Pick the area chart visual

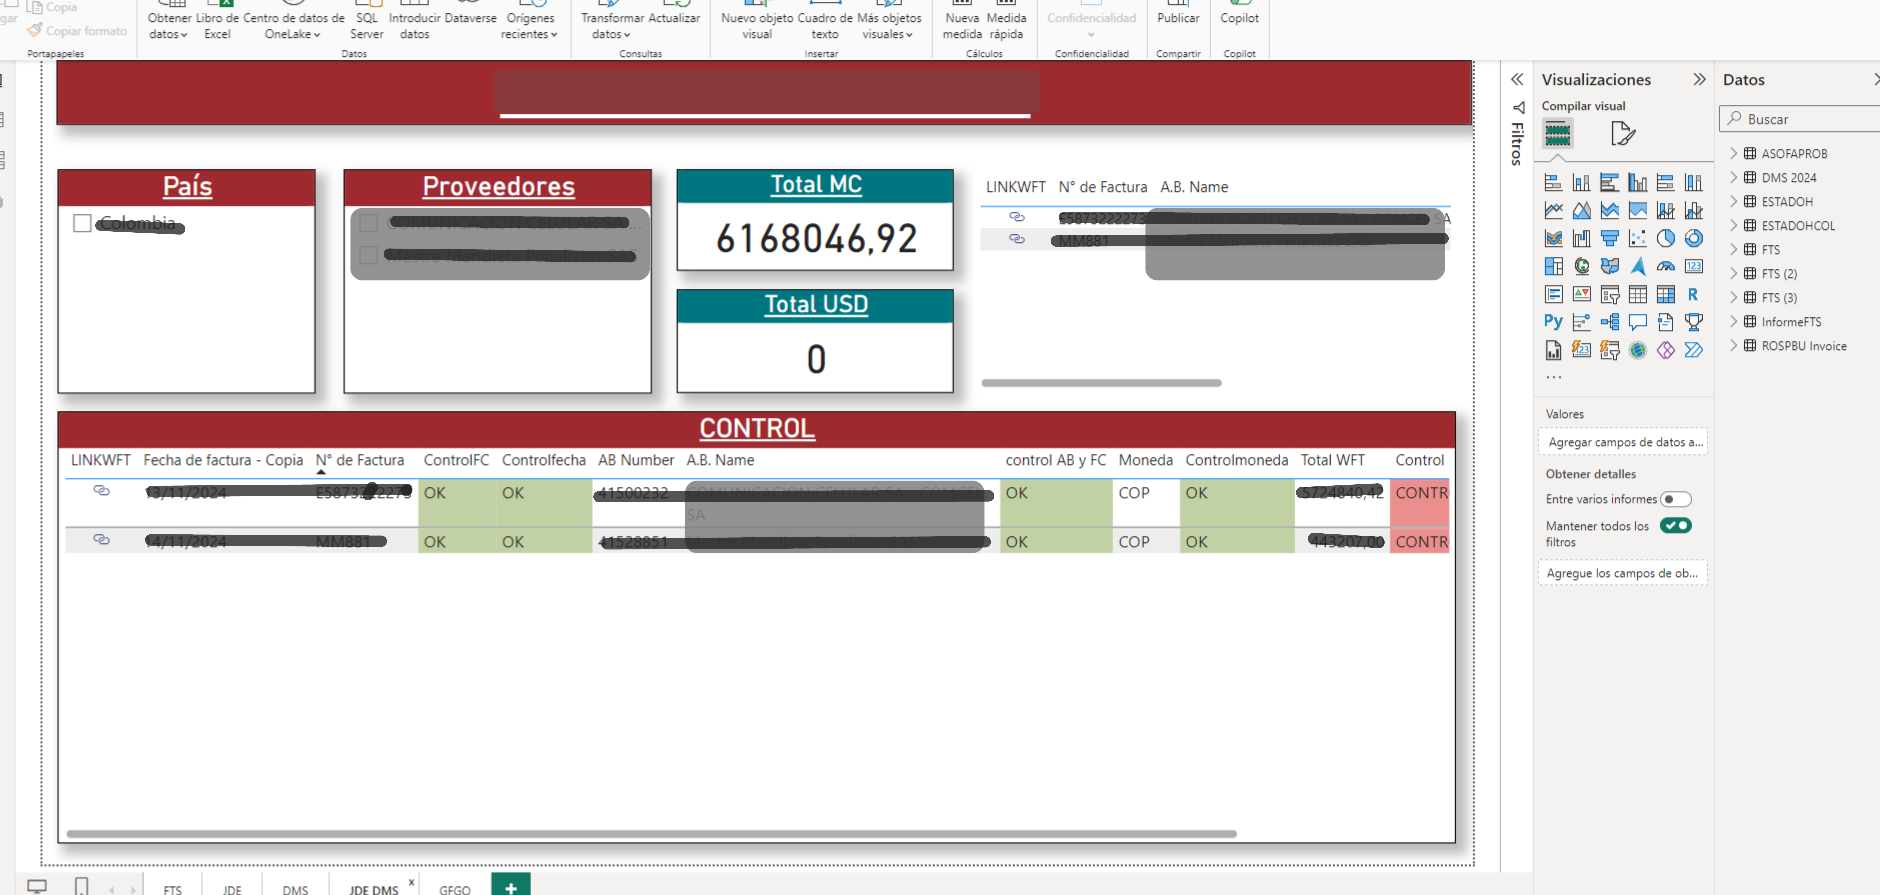[1581, 211]
